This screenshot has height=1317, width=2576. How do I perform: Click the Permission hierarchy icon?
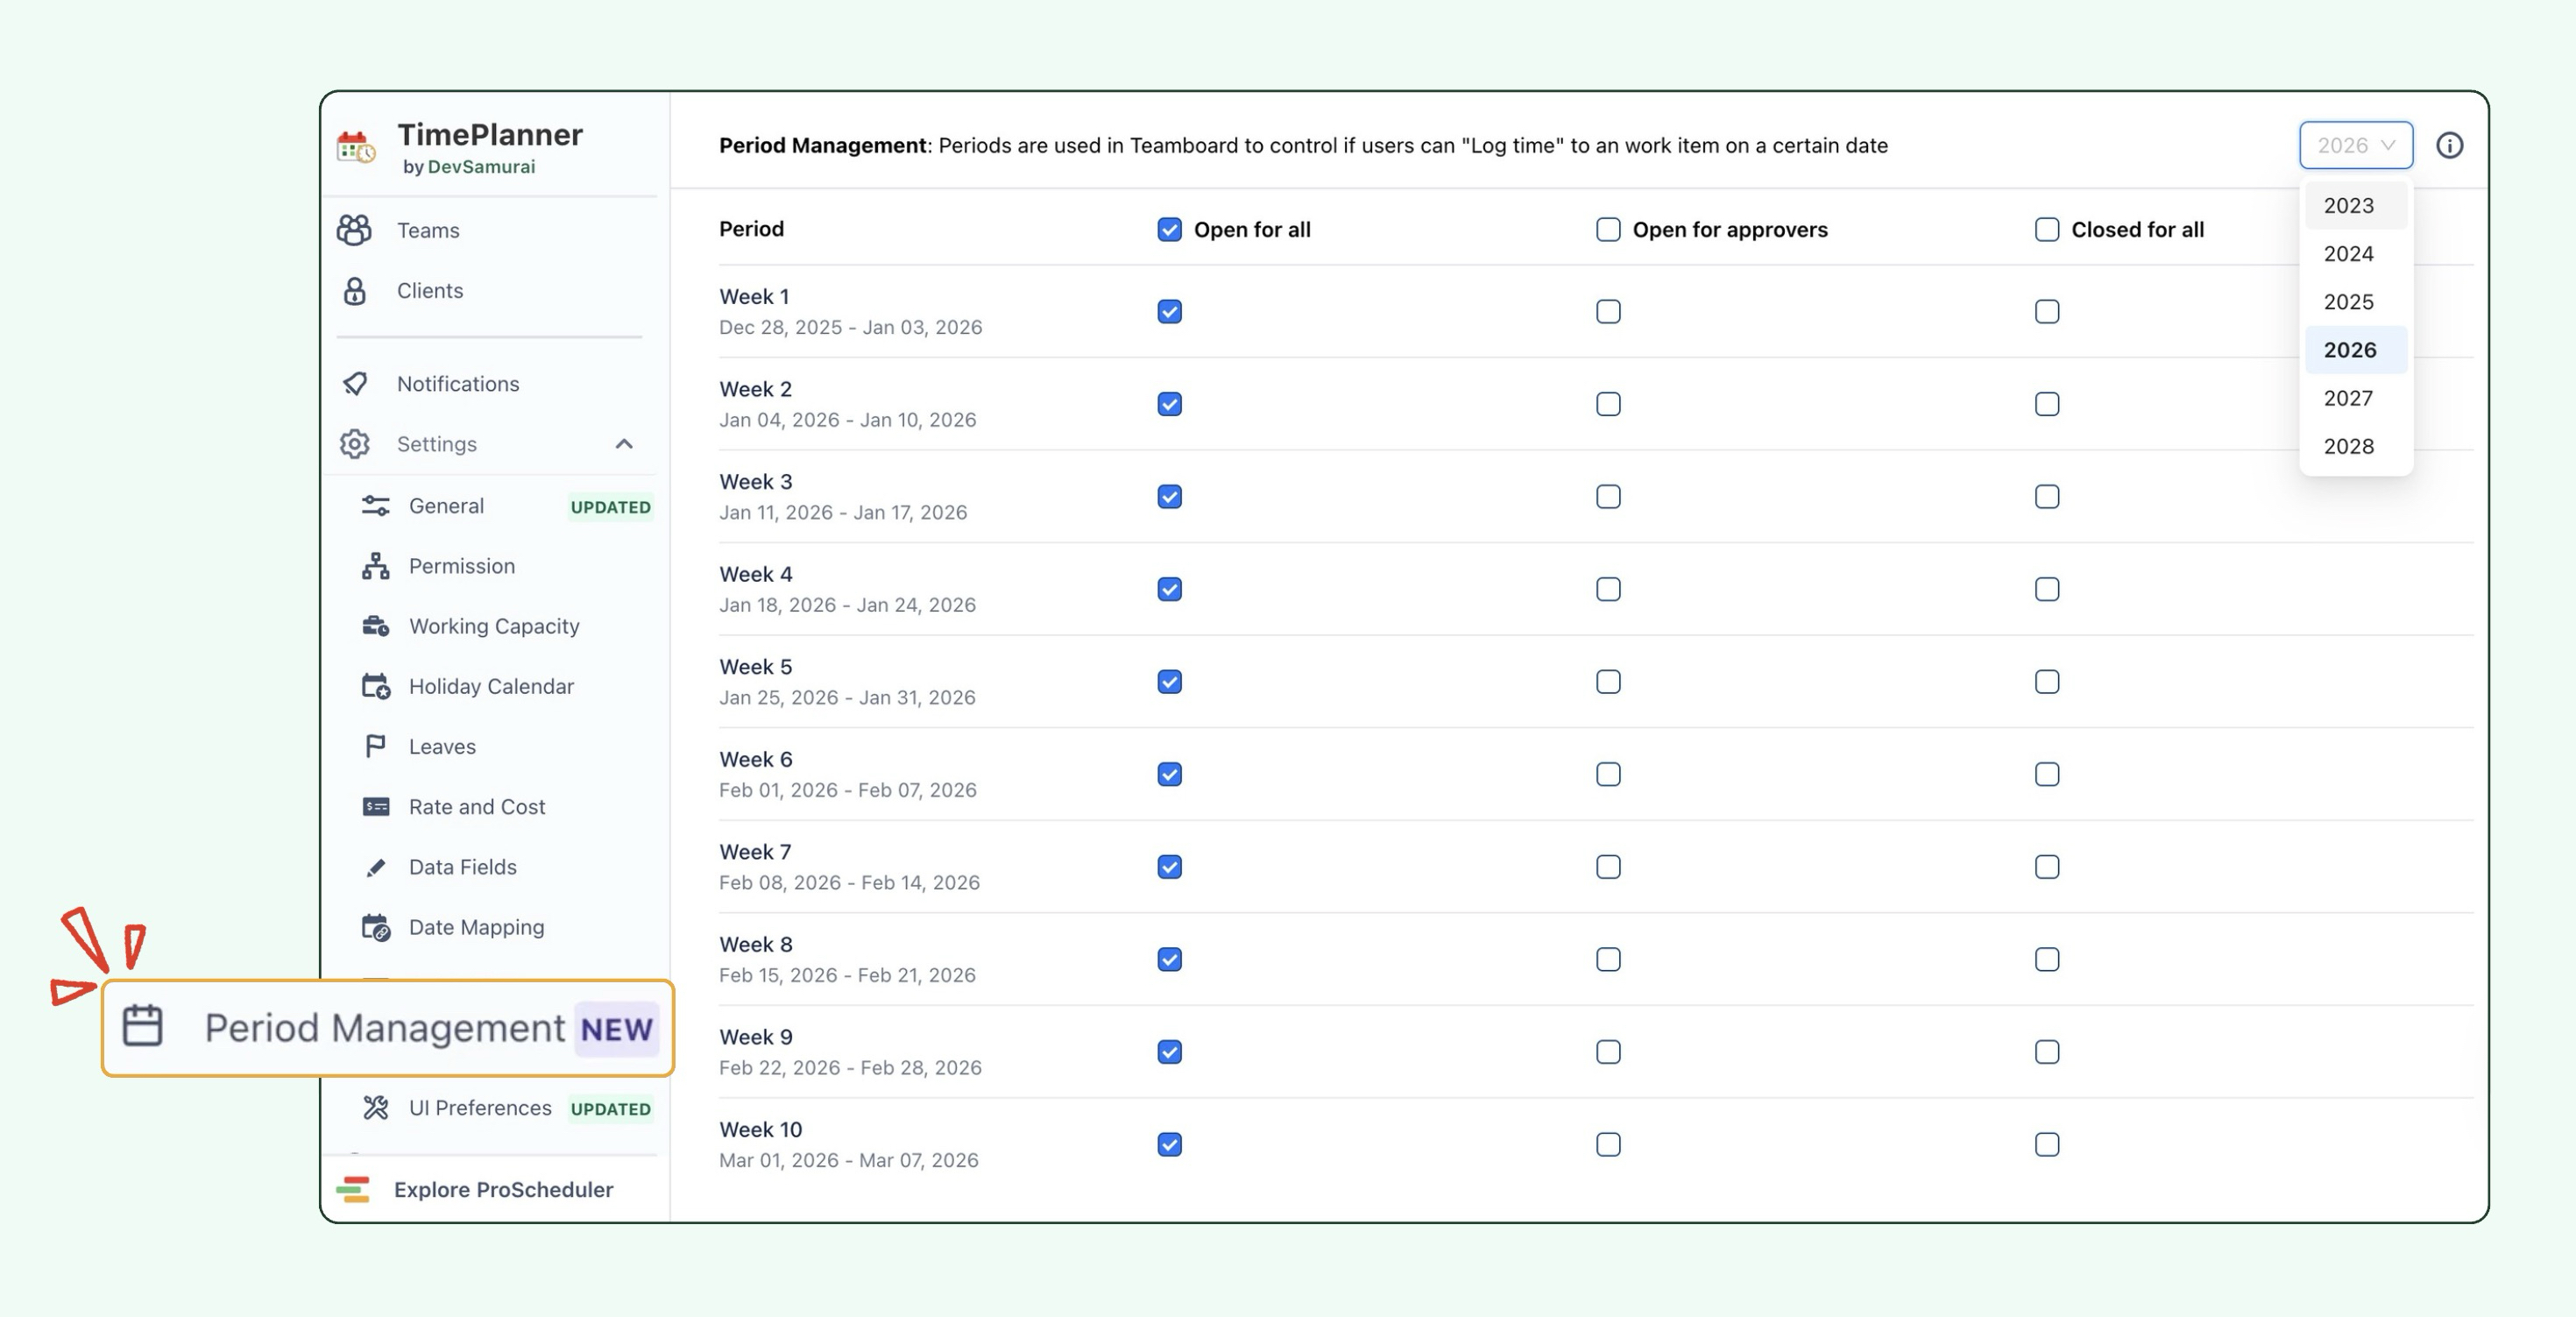click(375, 566)
